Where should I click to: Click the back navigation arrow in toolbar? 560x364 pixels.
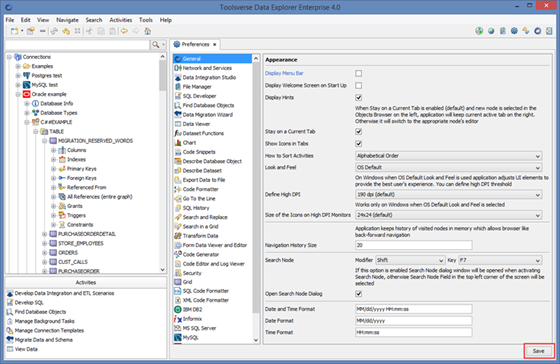(x=124, y=31)
